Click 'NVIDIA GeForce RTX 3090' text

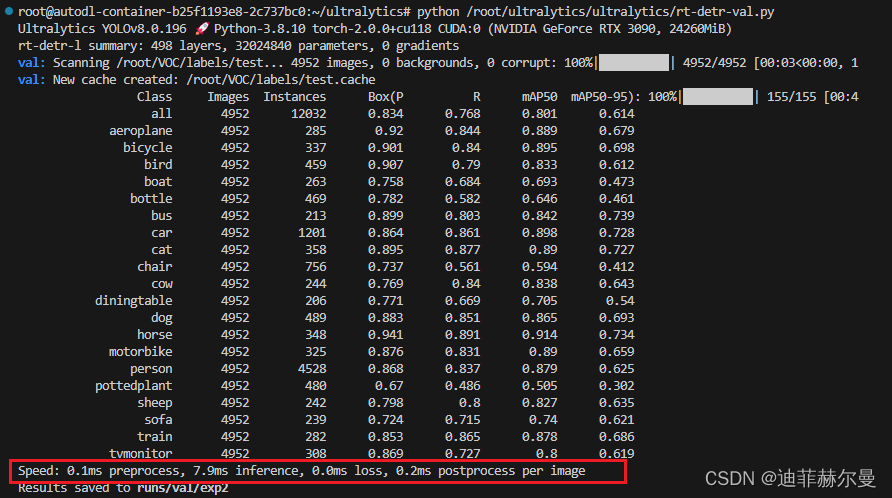coord(573,28)
